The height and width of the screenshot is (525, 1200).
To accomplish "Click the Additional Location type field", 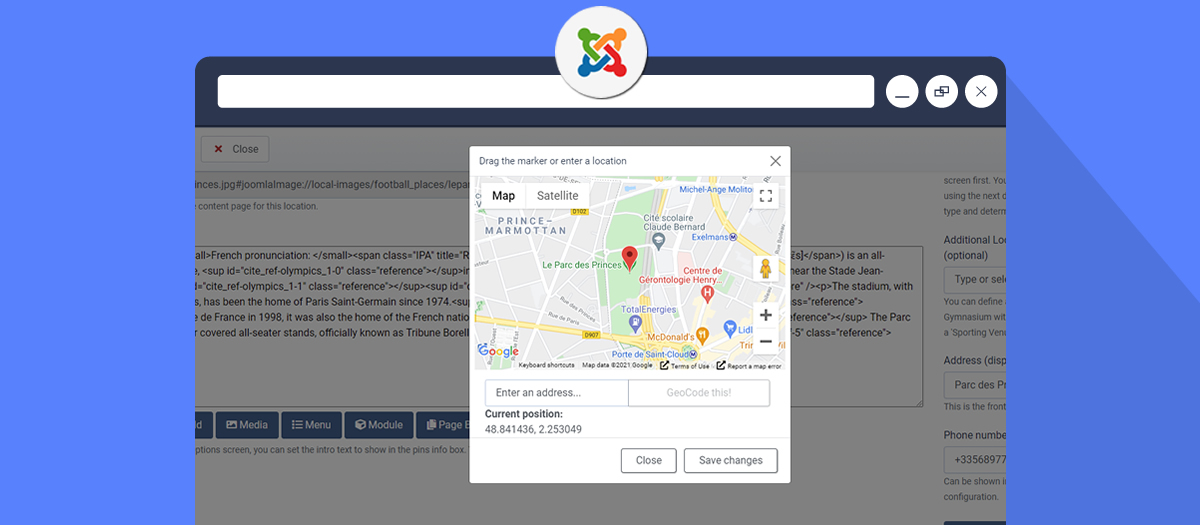I will tap(974, 279).
